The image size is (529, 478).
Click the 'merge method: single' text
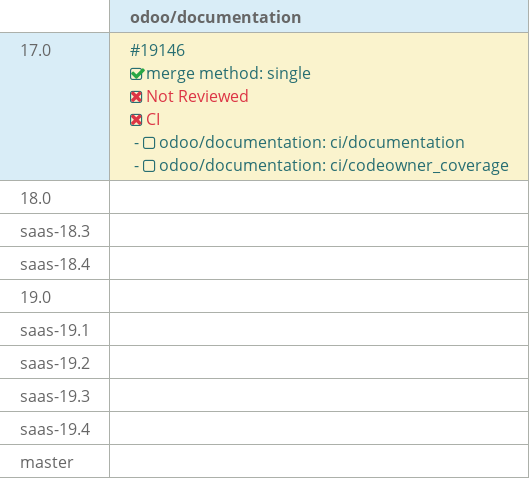pos(228,74)
